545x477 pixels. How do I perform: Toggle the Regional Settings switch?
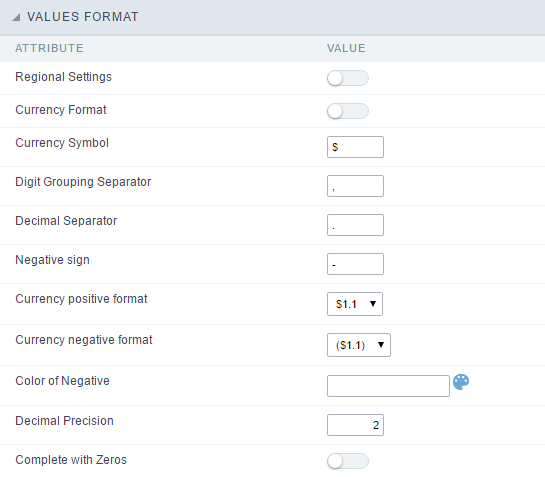point(348,78)
